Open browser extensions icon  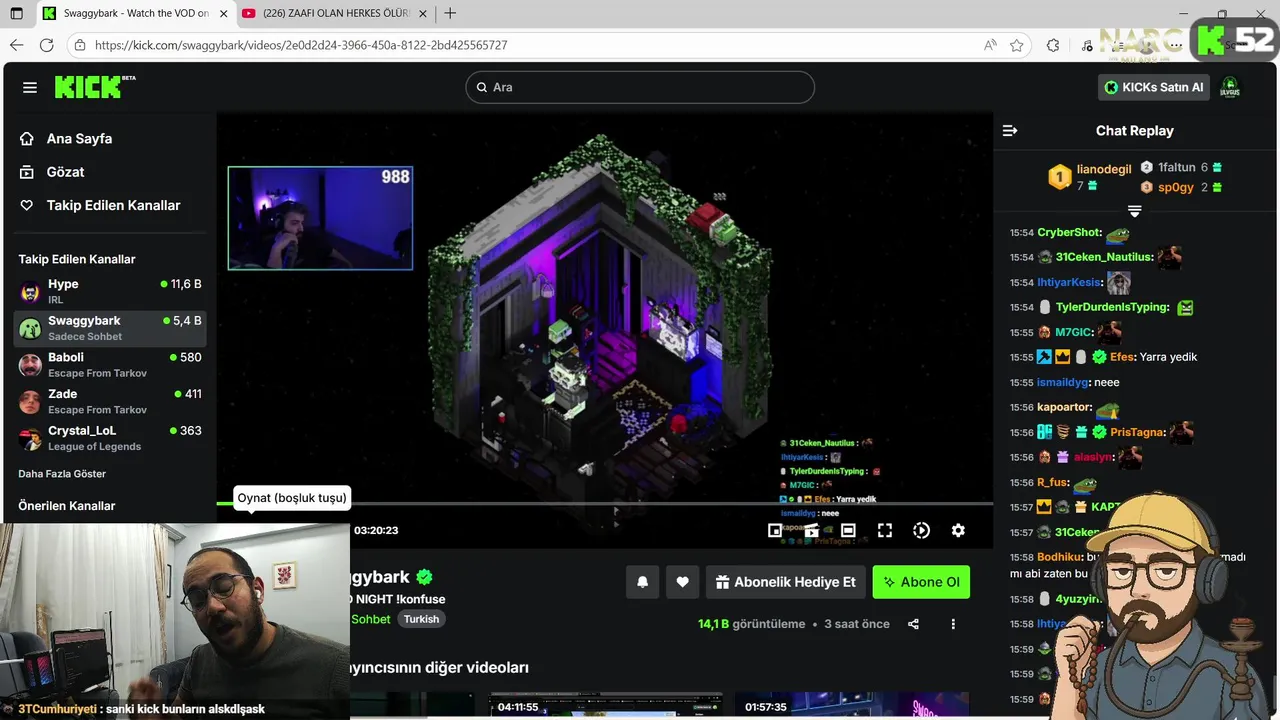coord(1053,45)
